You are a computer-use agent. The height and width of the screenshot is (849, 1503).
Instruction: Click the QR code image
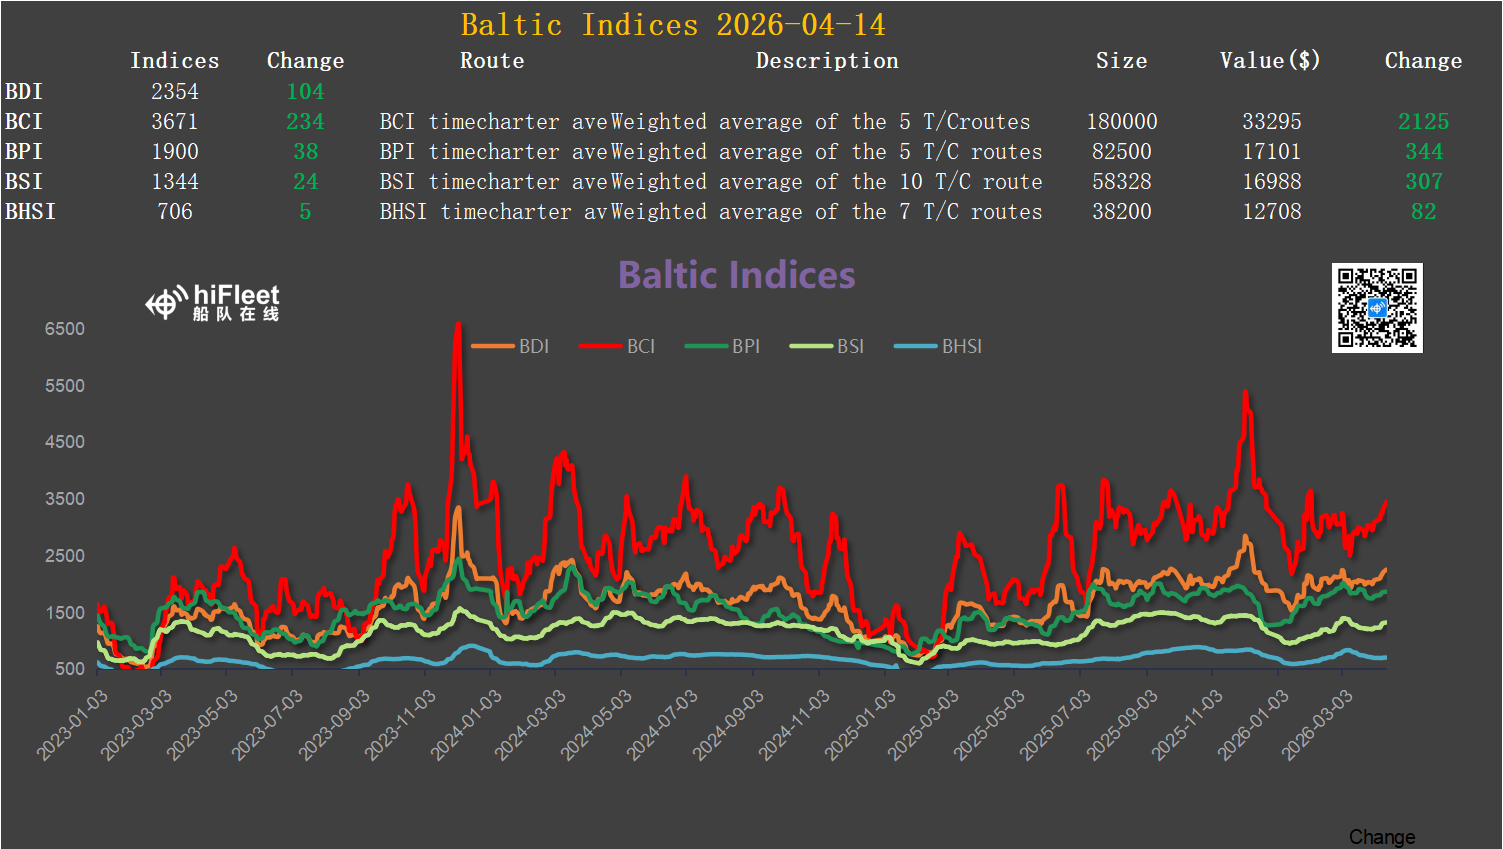click(1376, 308)
